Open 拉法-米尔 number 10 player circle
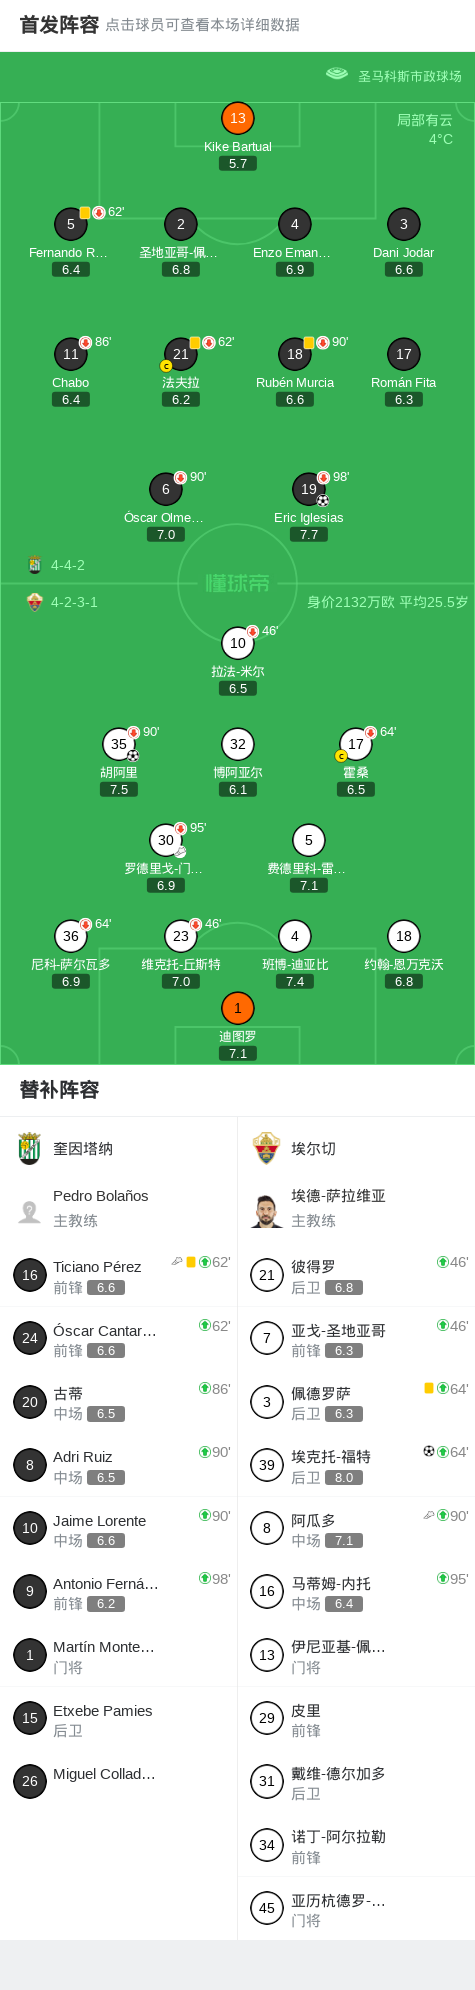475x1990 pixels. pos(237,643)
